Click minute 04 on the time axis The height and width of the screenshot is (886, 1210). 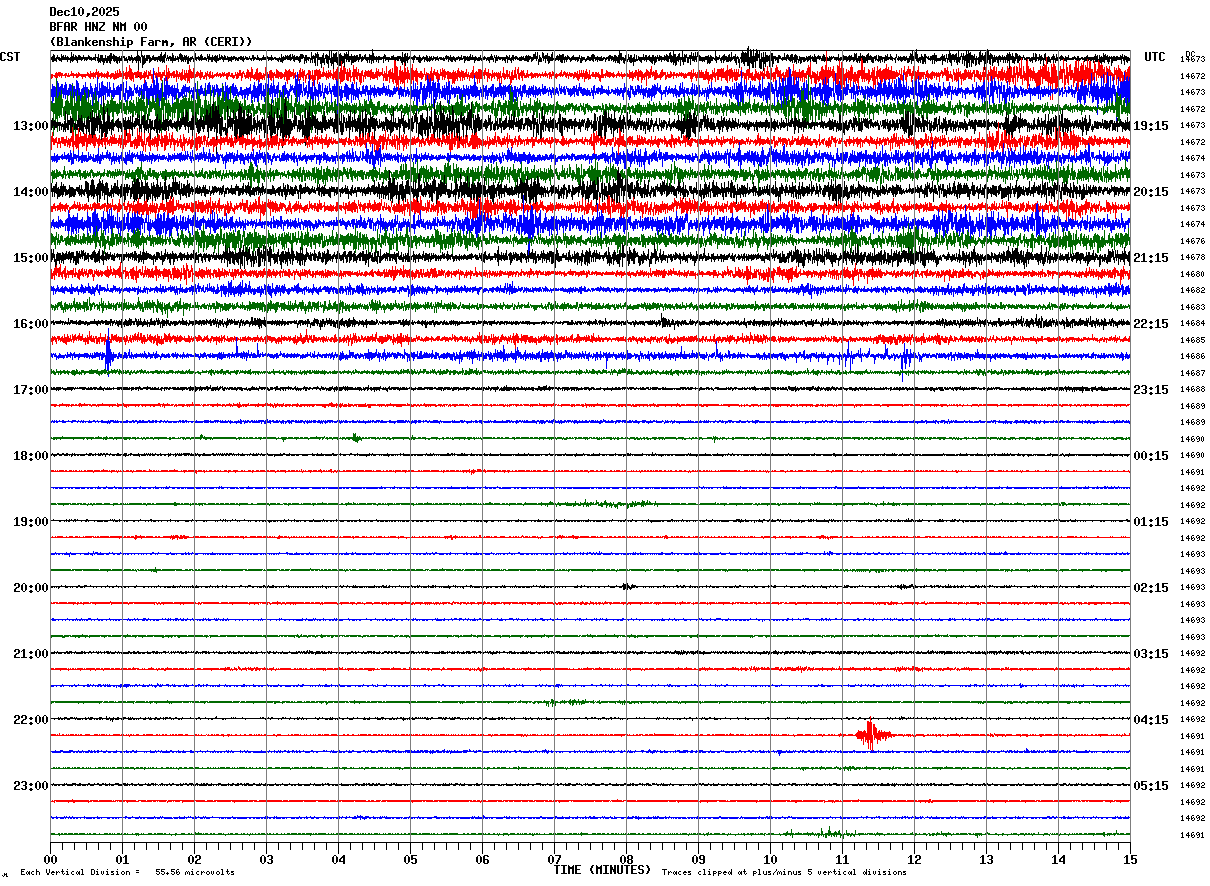pyautogui.click(x=338, y=859)
